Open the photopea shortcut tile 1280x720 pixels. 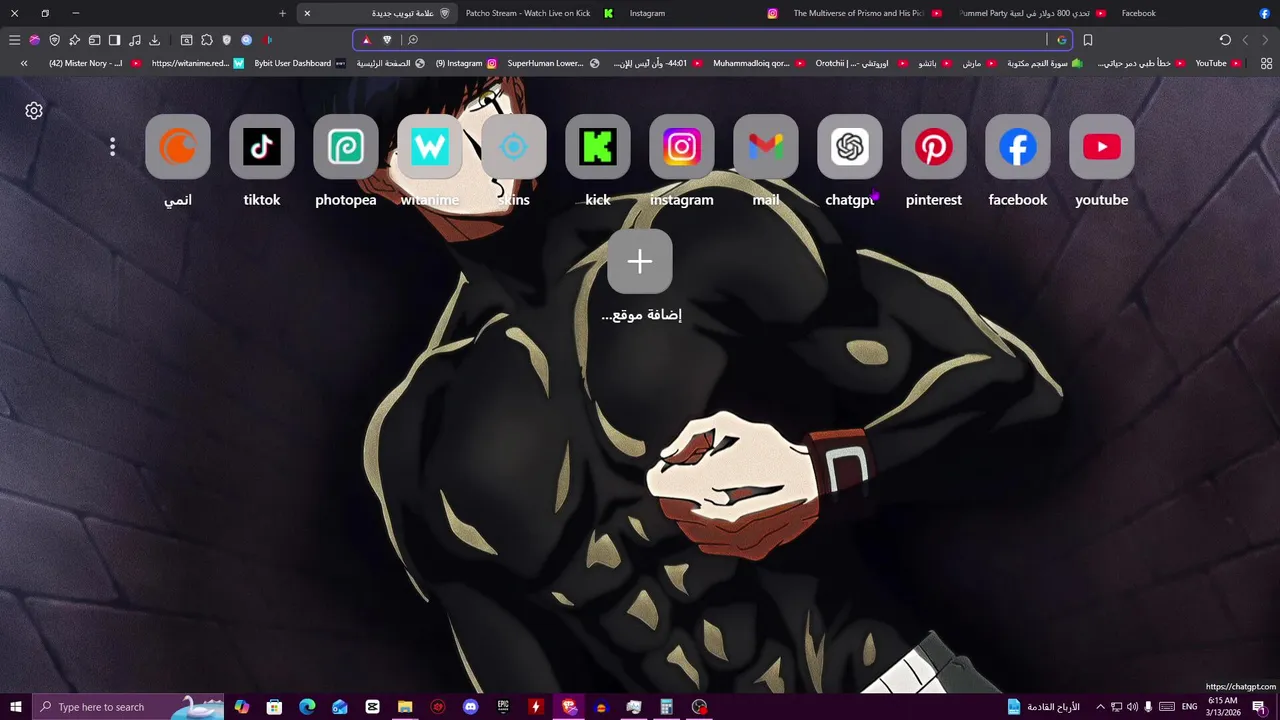346,147
